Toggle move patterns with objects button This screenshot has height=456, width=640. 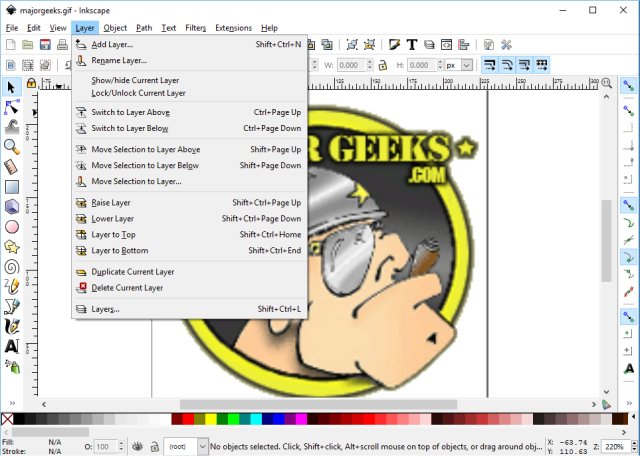(x=542, y=65)
